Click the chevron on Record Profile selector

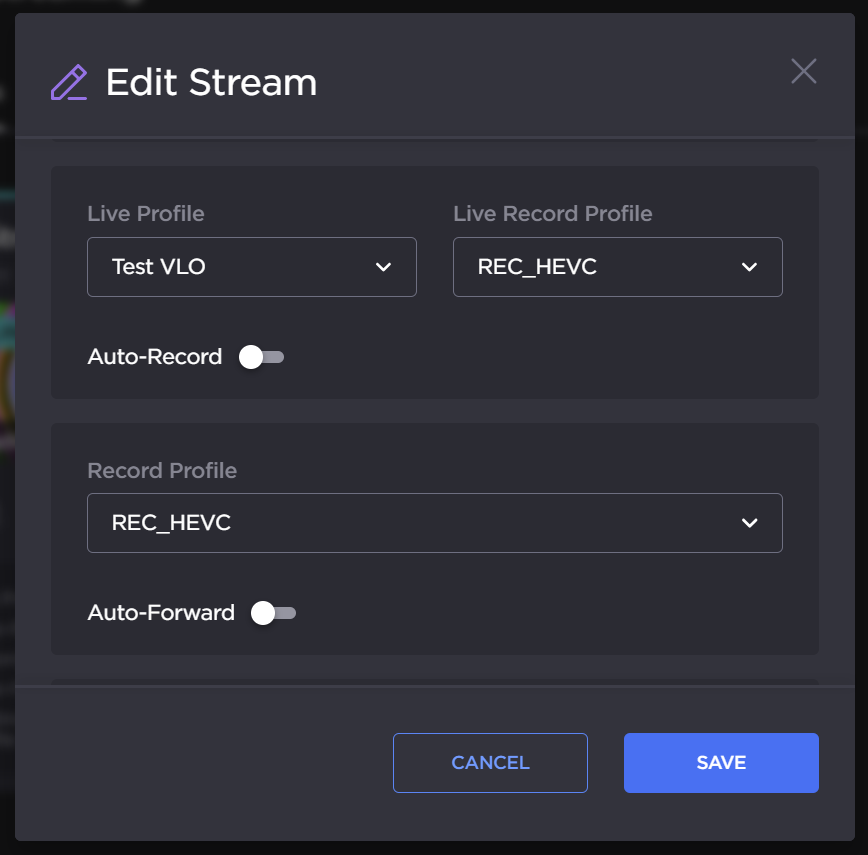[x=749, y=522]
